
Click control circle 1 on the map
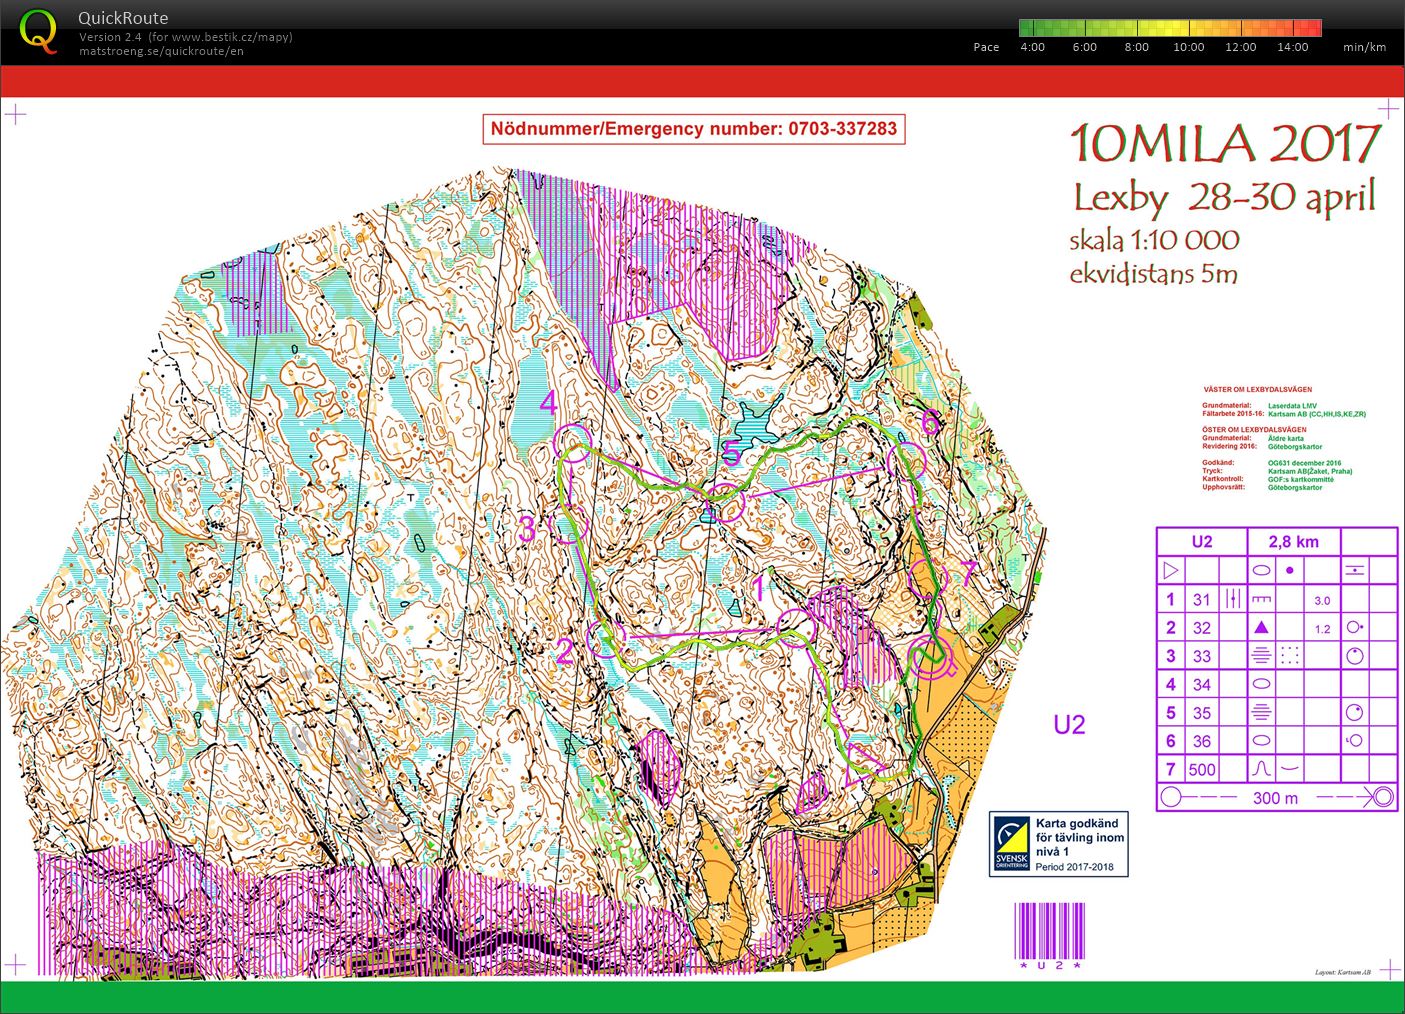click(794, 628)
